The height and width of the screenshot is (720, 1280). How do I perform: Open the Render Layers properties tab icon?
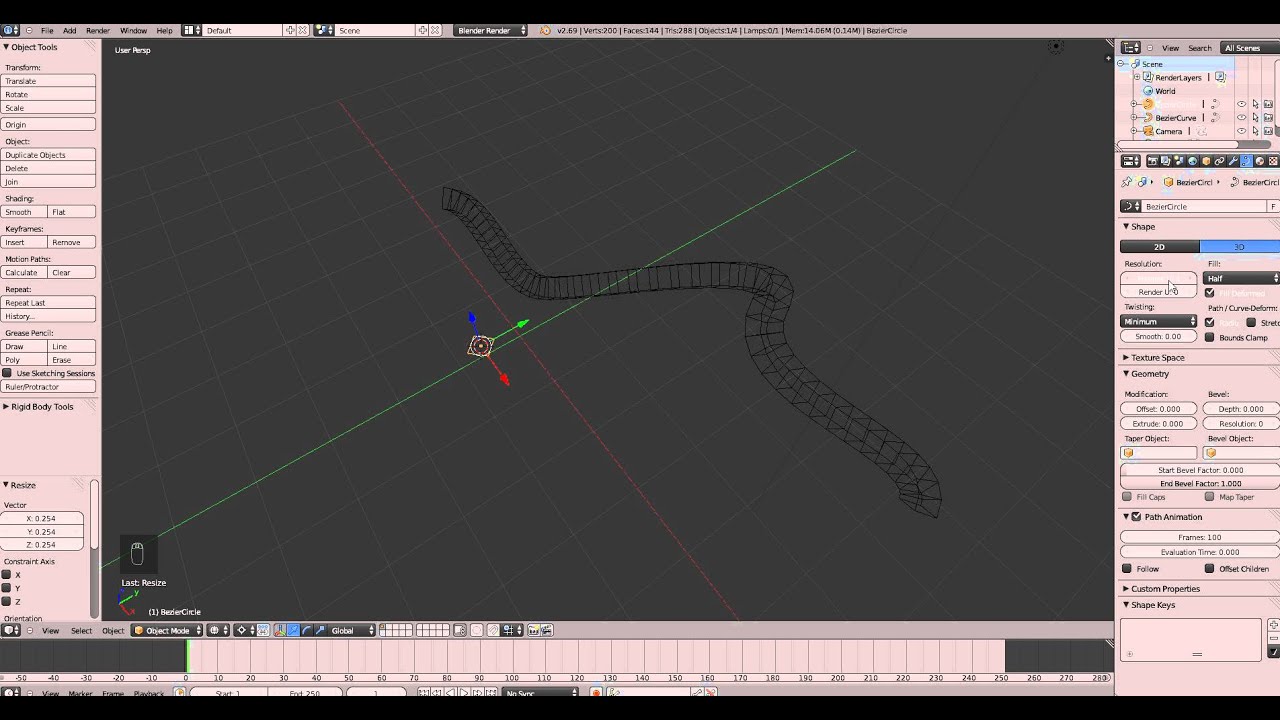tap(1165, 161)
